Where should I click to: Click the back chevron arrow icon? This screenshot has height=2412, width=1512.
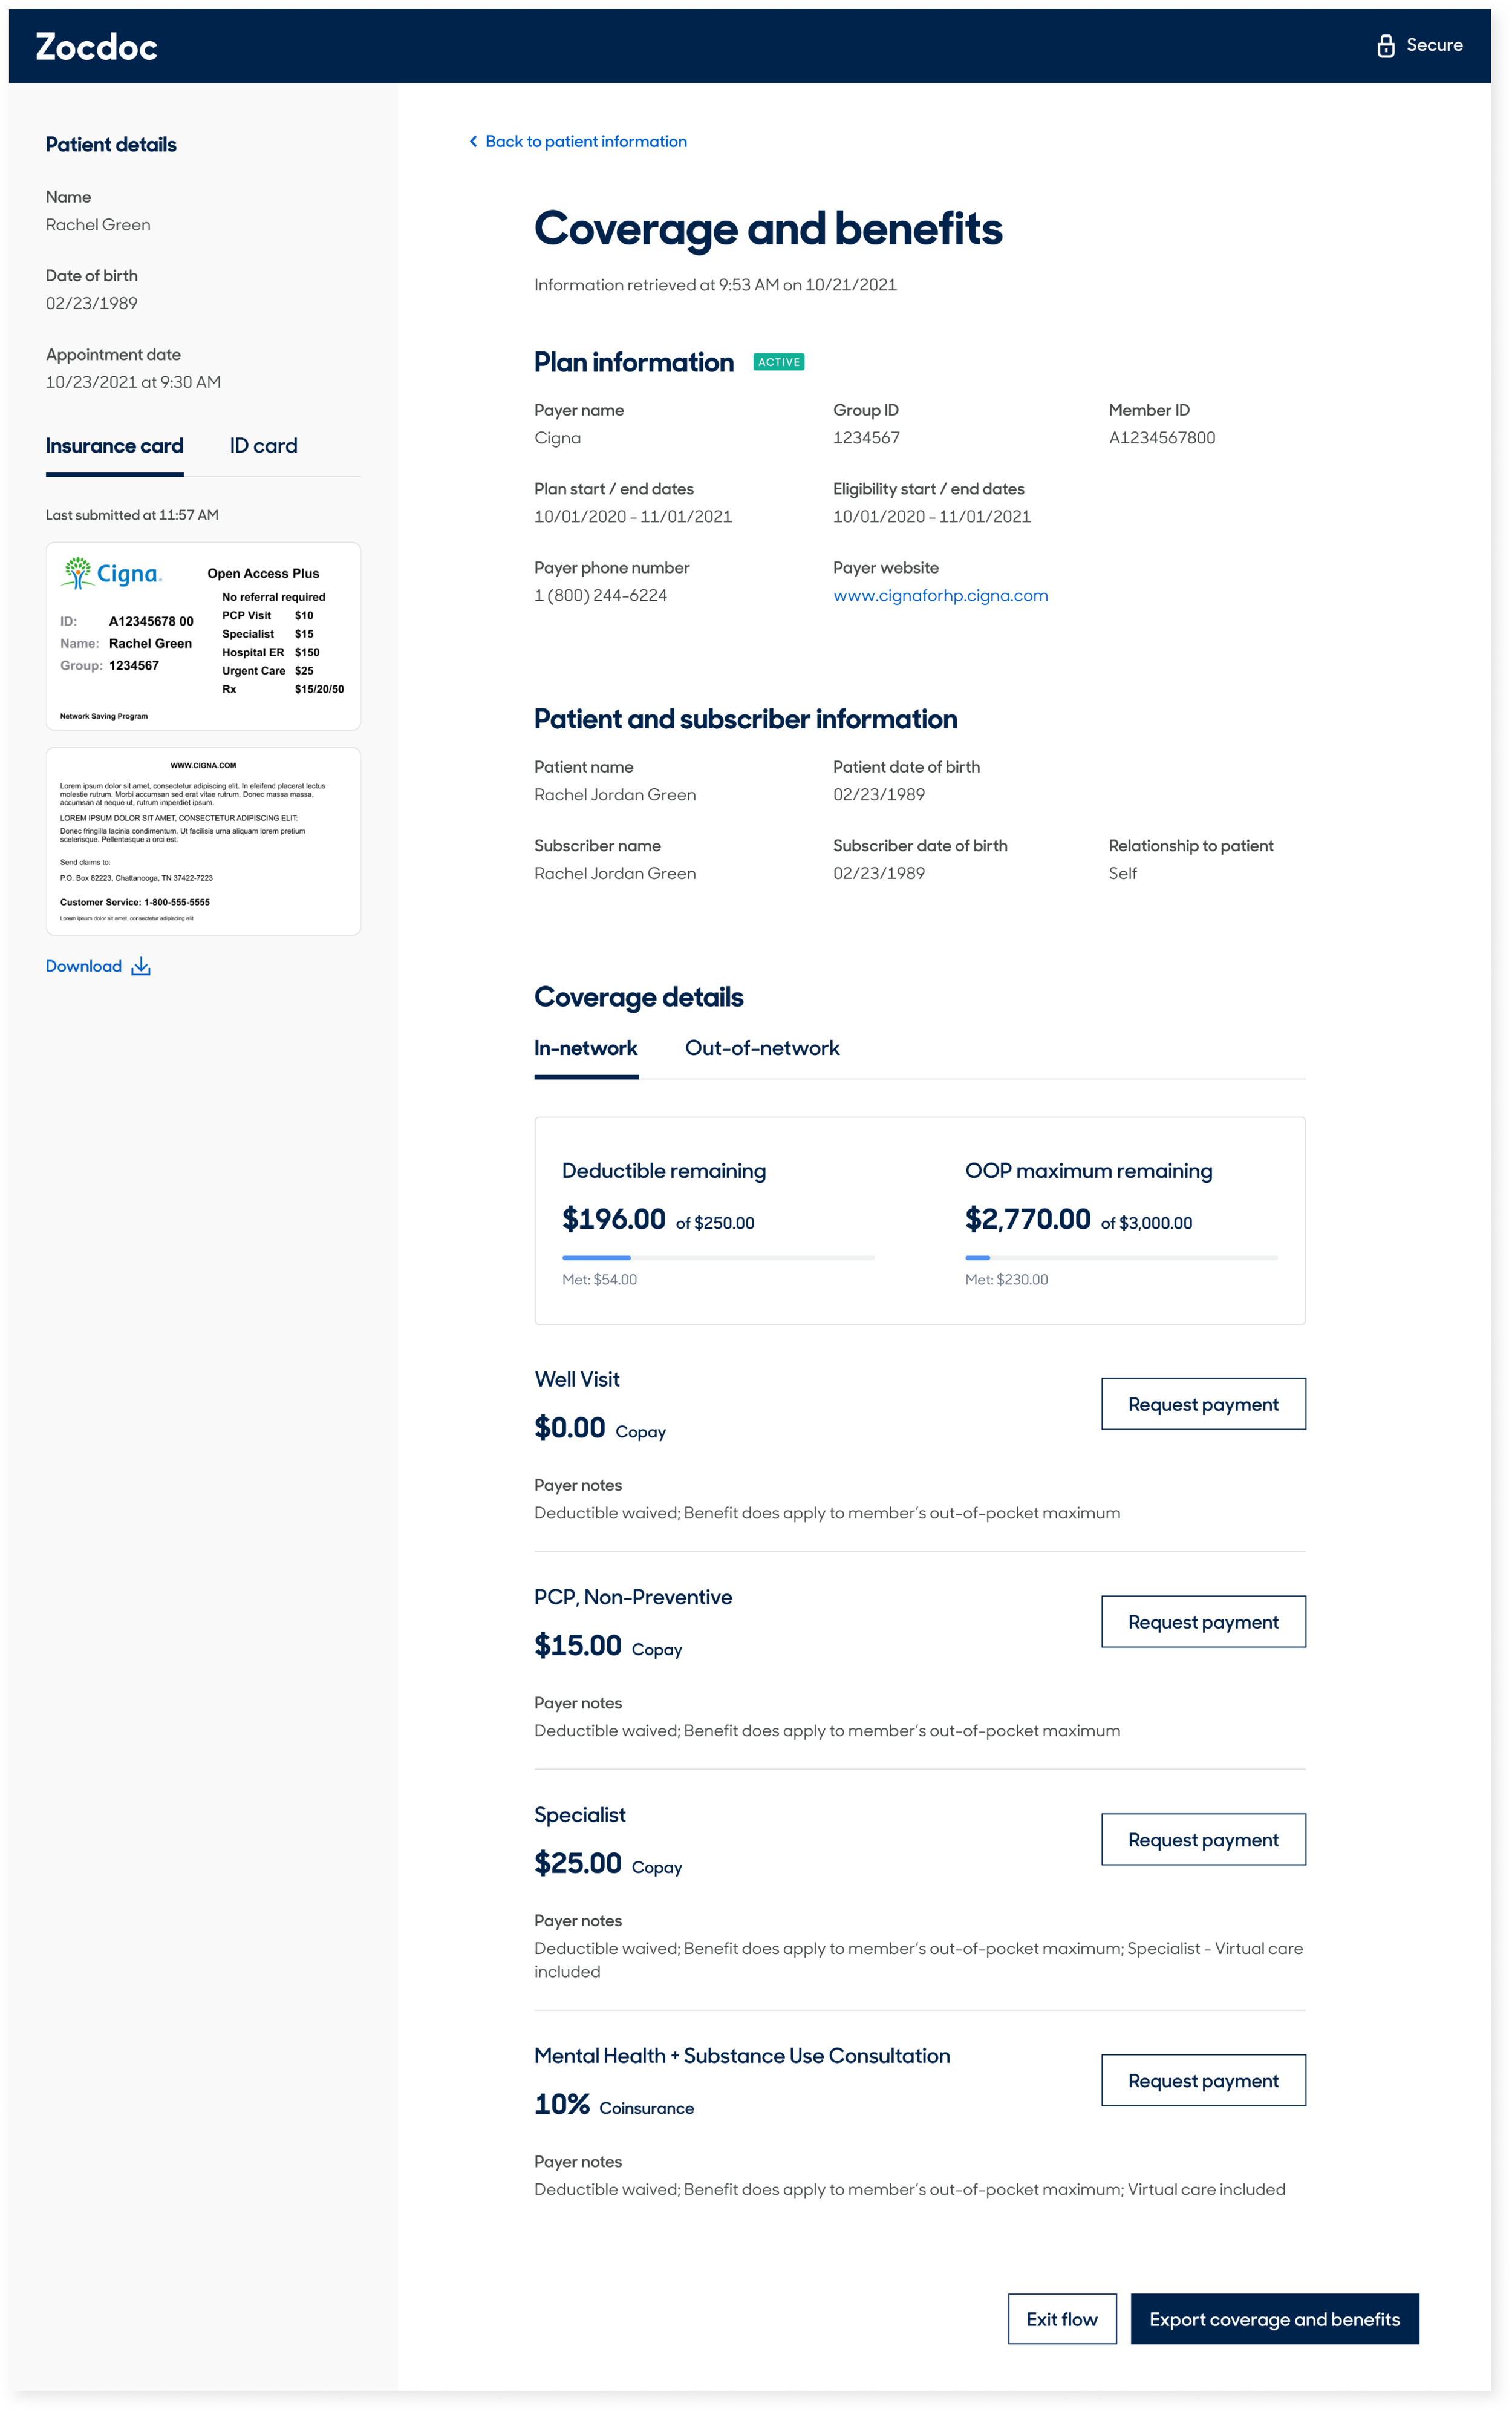coord(473,142)
